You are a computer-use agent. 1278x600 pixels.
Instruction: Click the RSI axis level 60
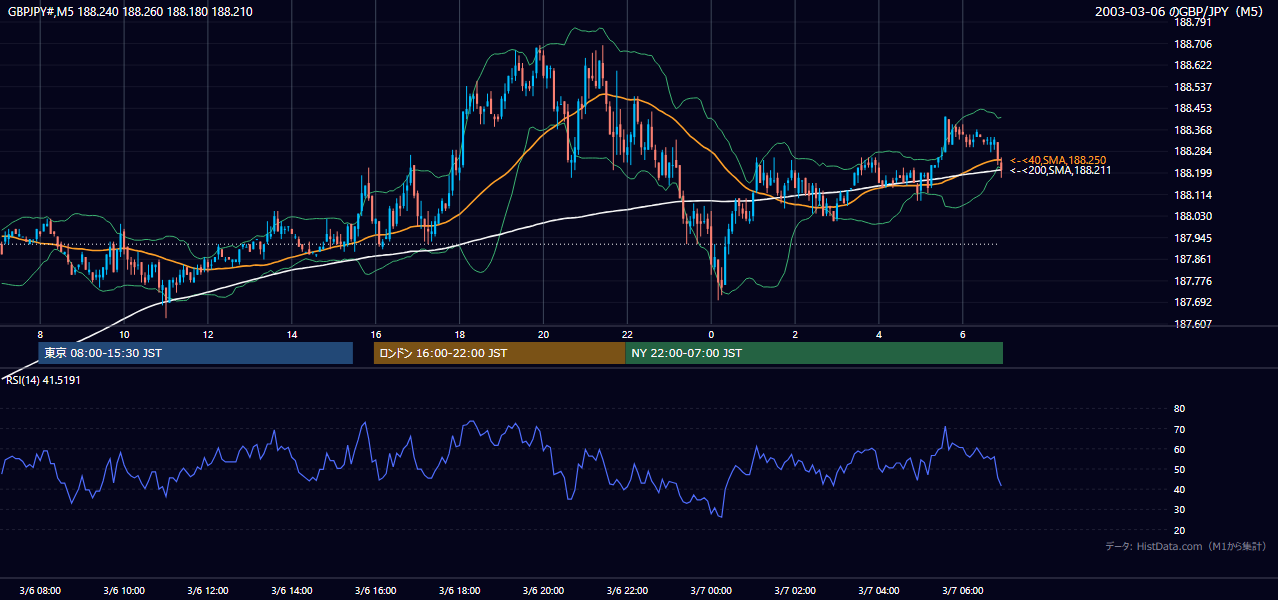point(1179,450)
